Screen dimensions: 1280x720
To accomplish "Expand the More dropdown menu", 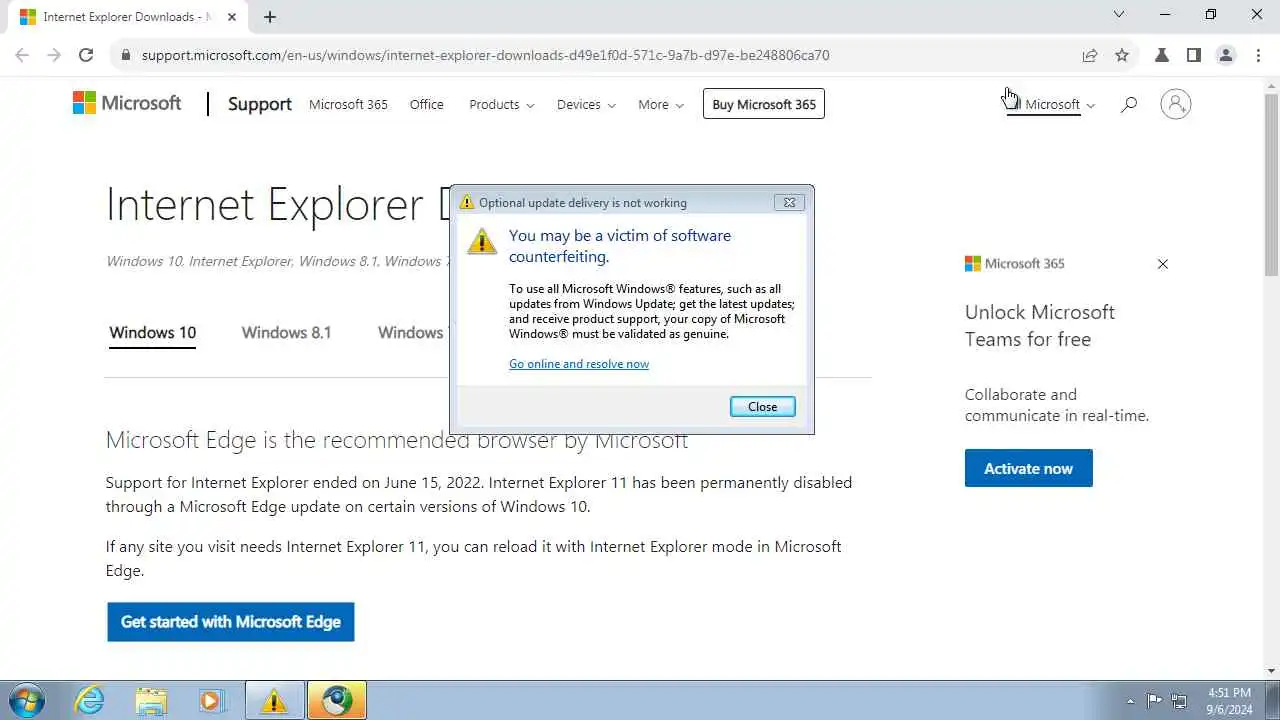I will click(x=661, y=104).
